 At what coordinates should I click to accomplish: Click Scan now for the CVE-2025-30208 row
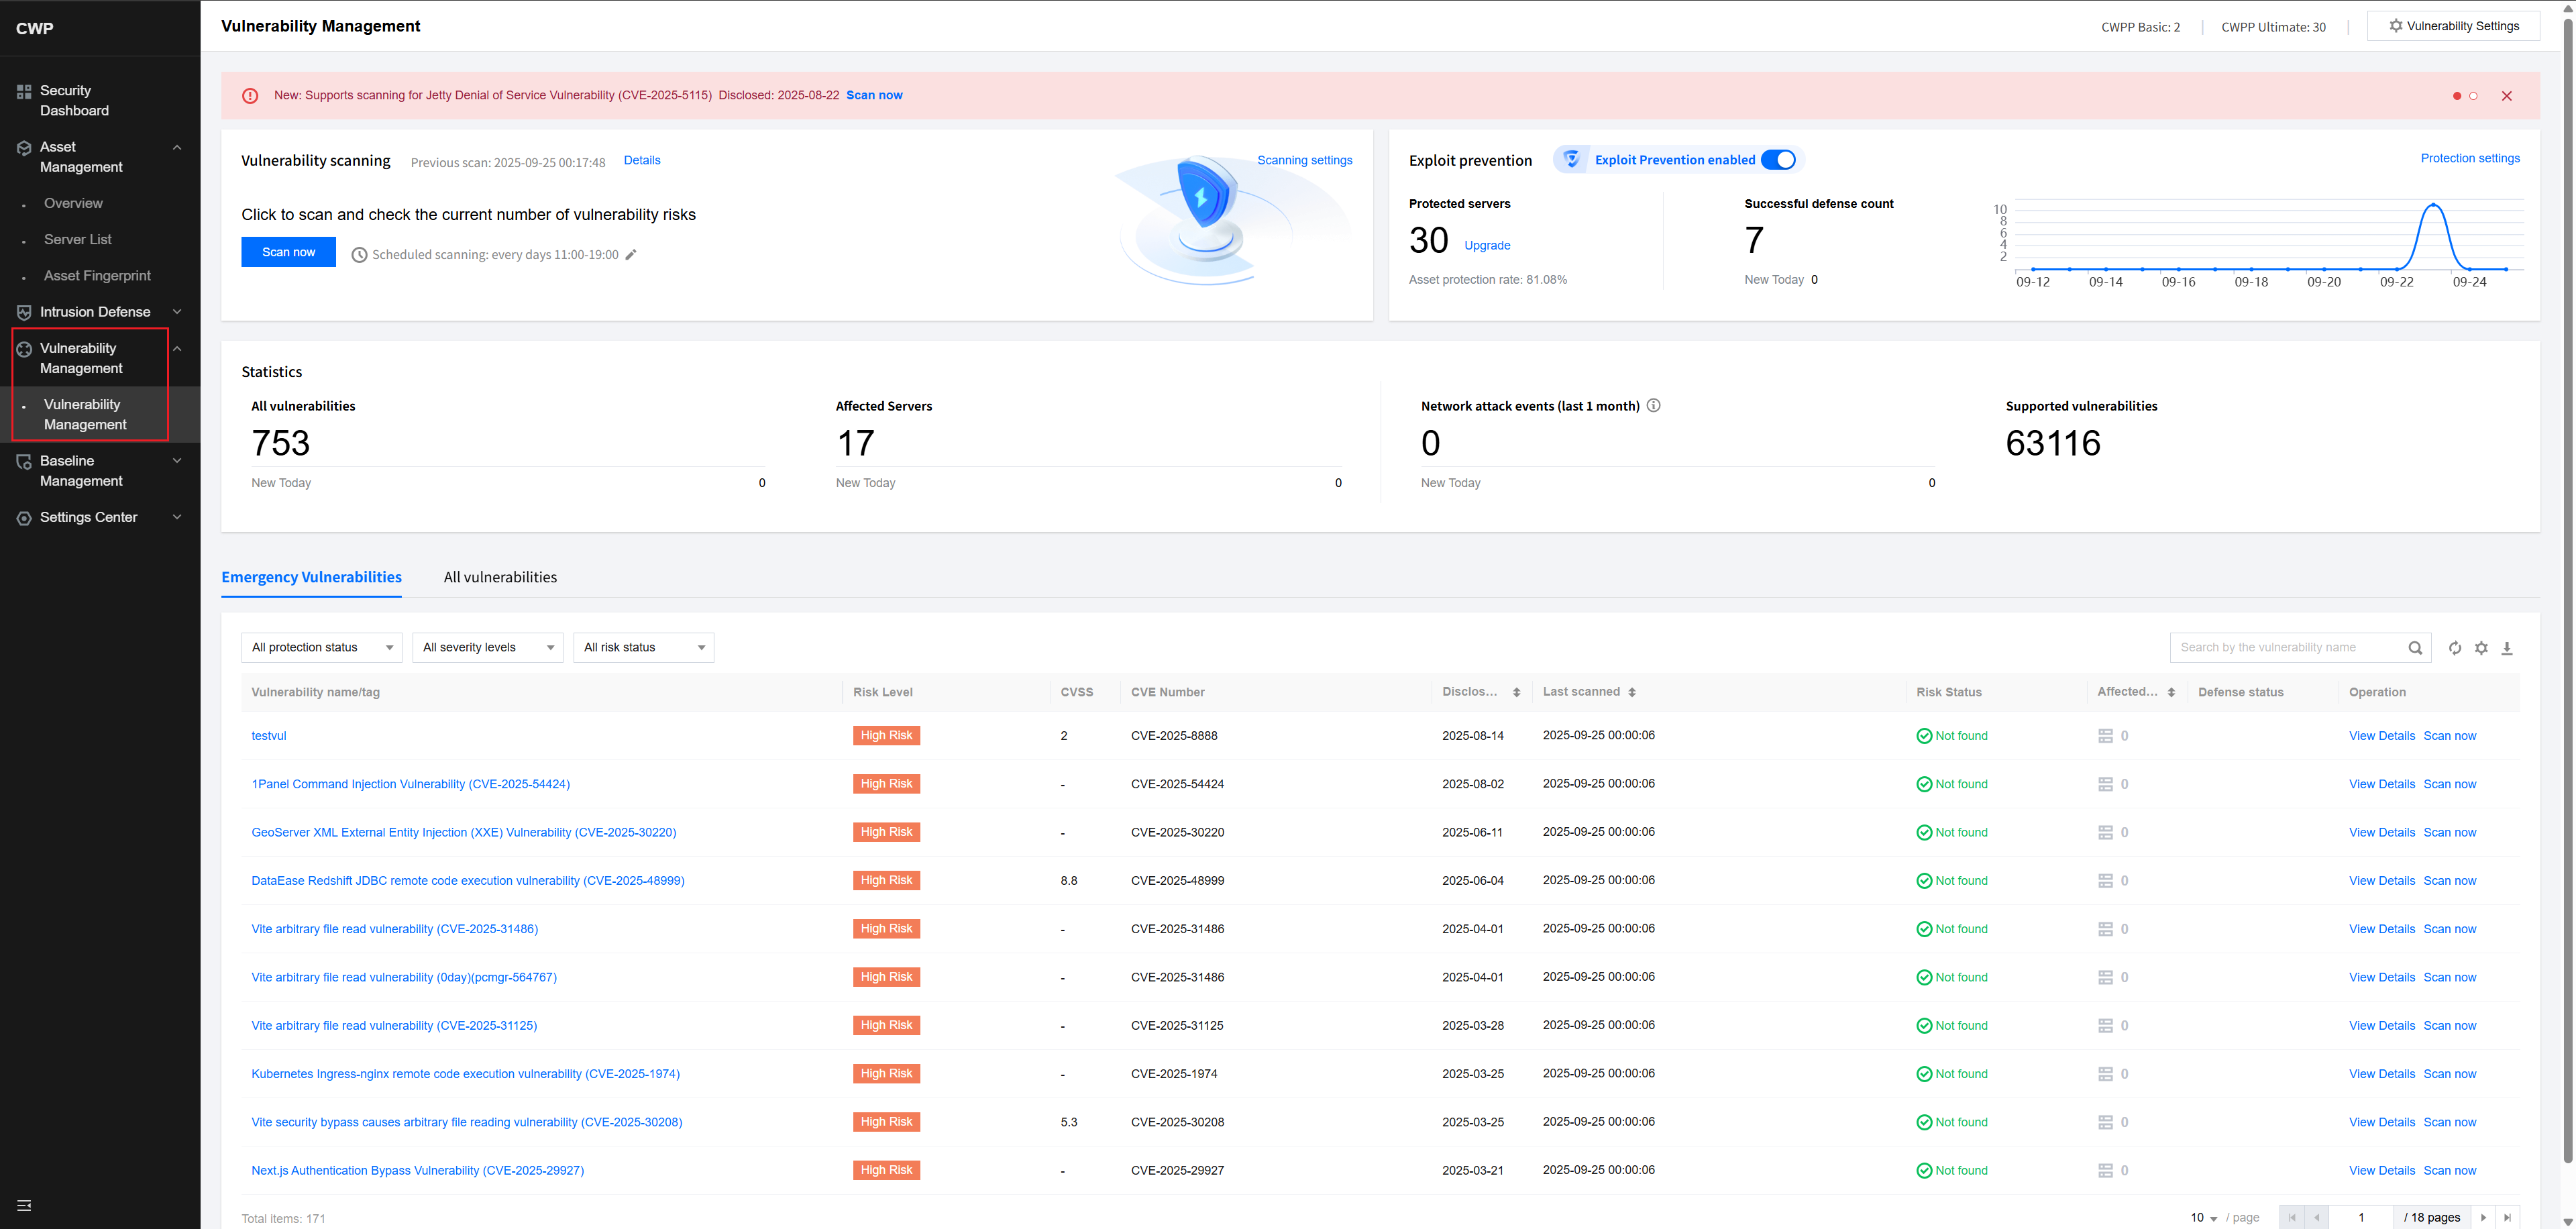pos(2449,1122)
